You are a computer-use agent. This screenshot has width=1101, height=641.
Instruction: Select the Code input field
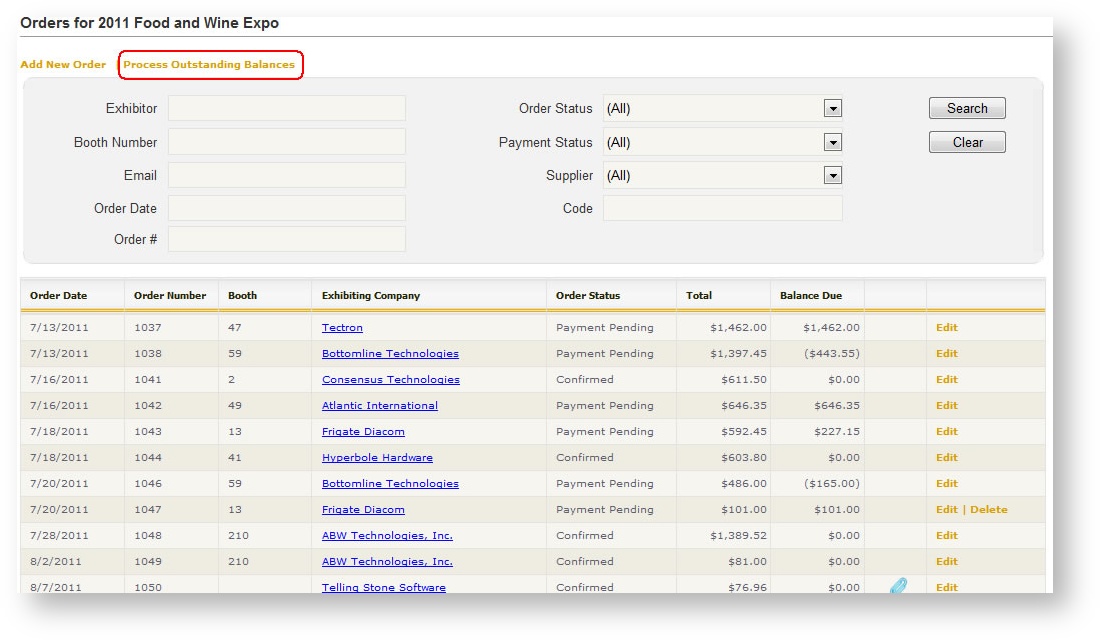[x=722, y=208]
